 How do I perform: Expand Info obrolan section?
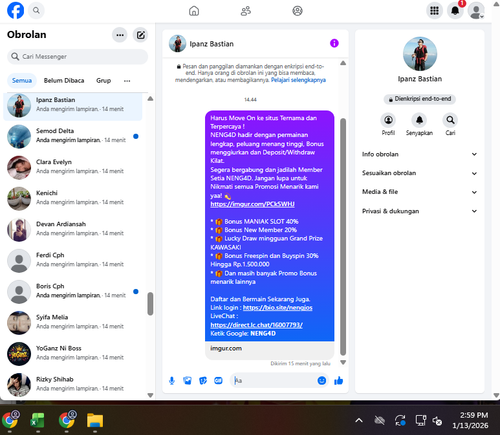420,154
